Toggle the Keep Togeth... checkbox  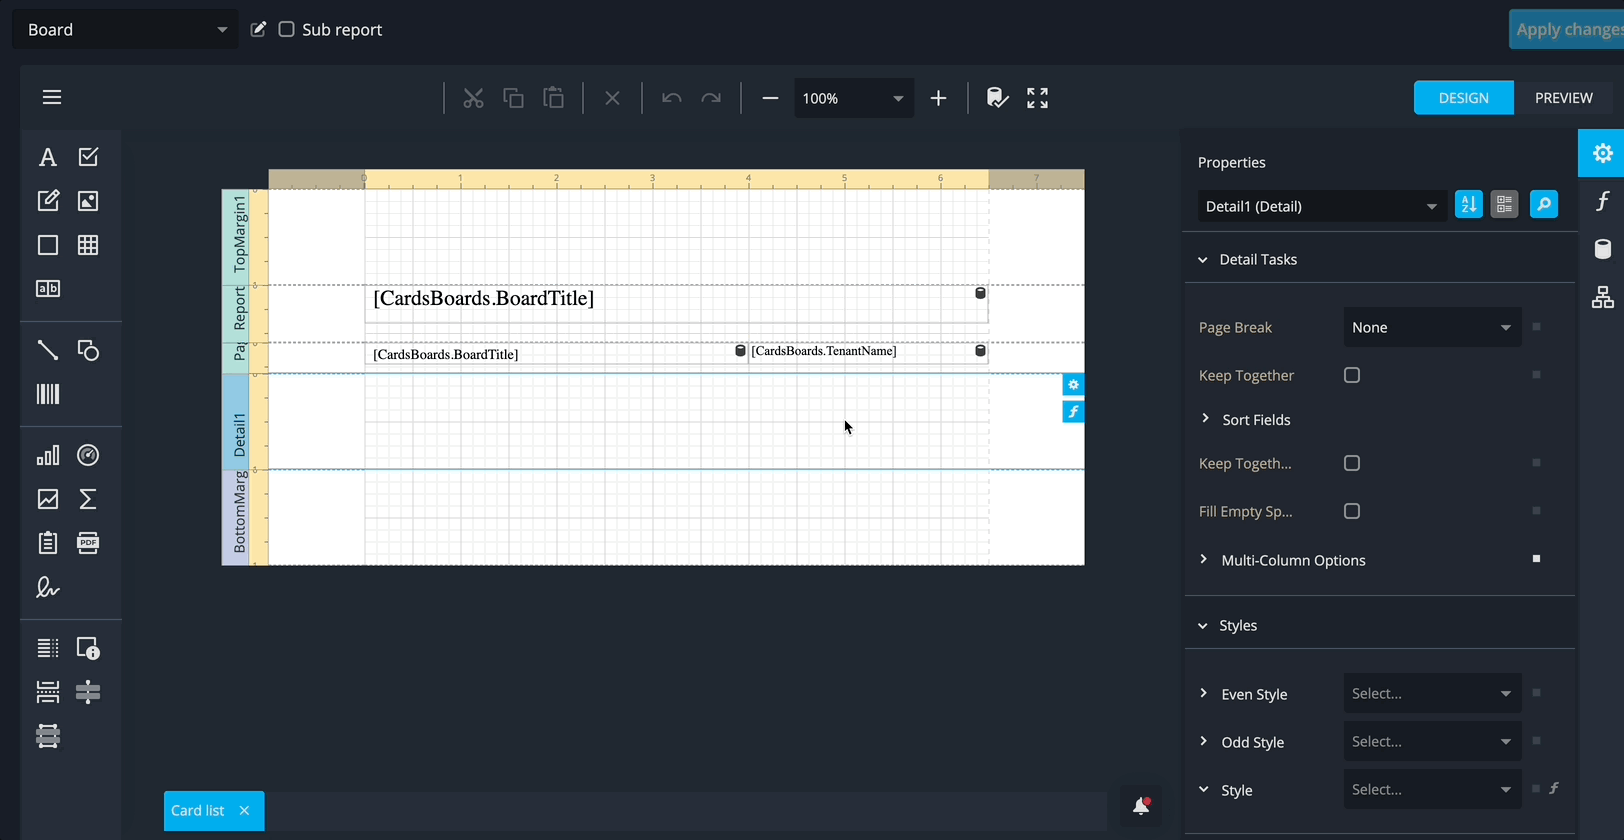pos(1352,463)
